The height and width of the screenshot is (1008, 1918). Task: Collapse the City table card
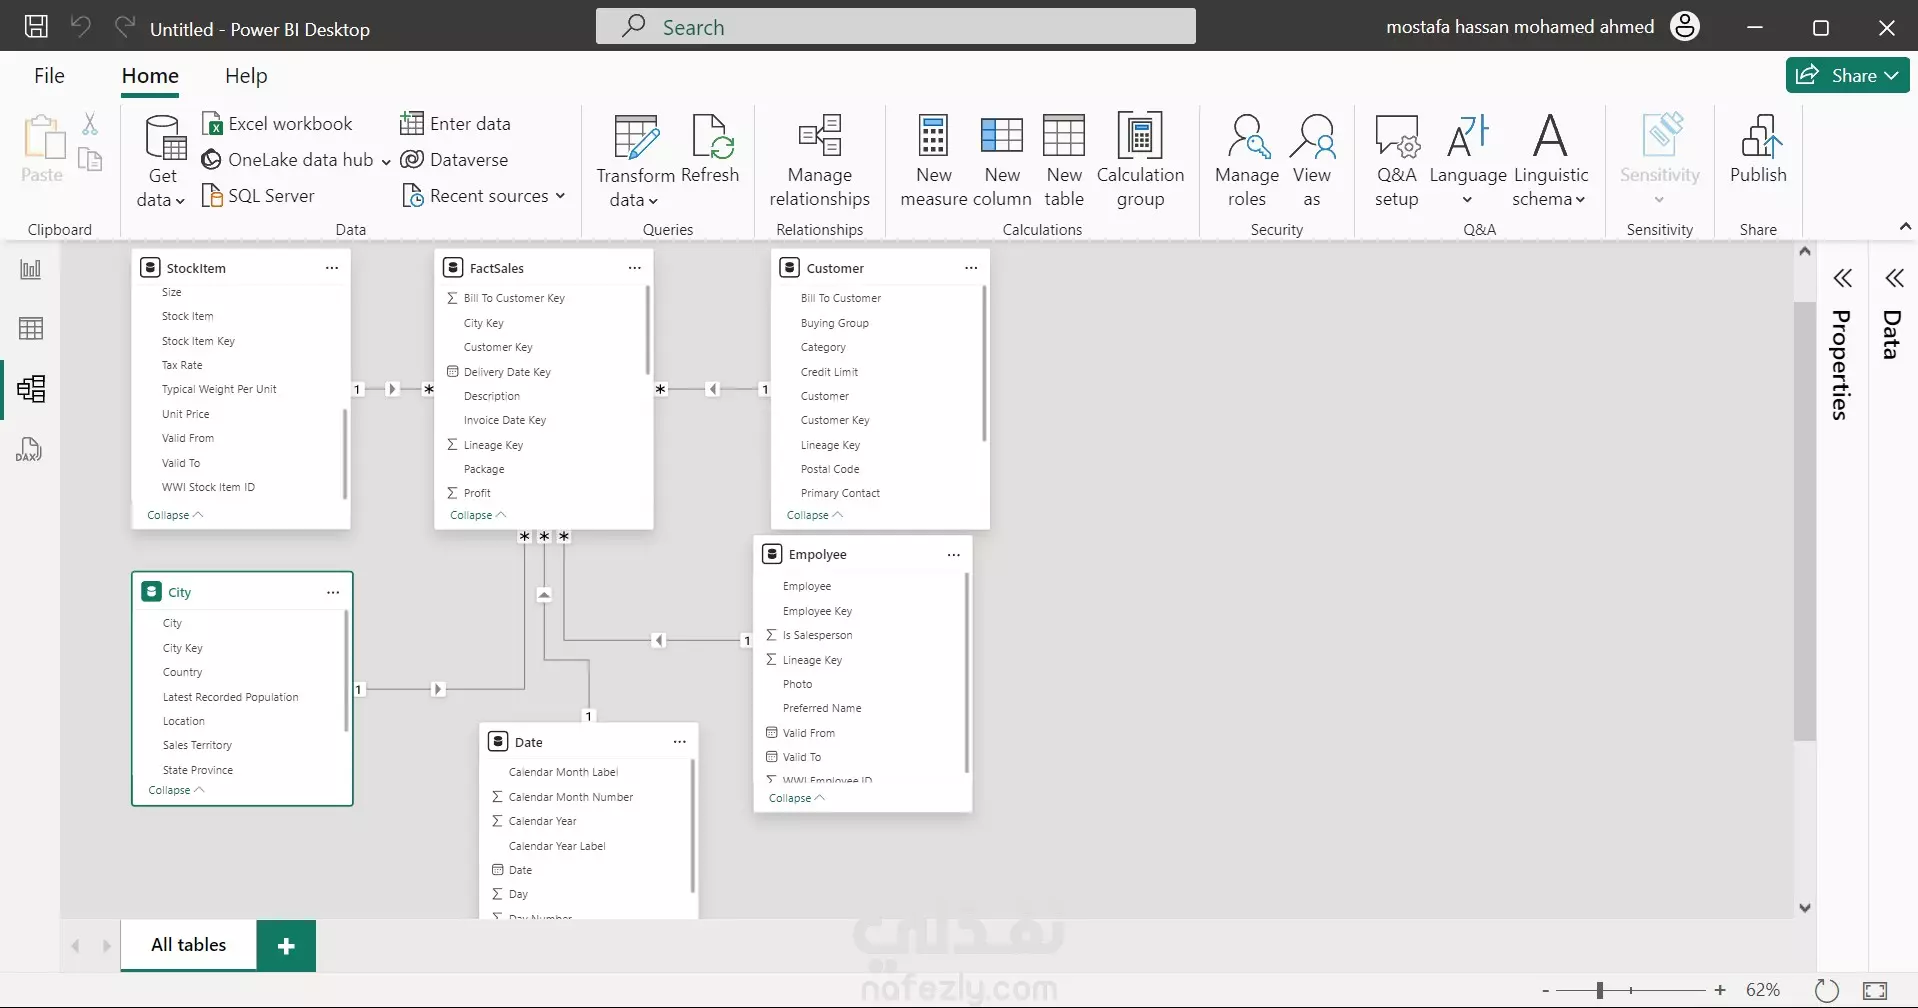point(176,790)
